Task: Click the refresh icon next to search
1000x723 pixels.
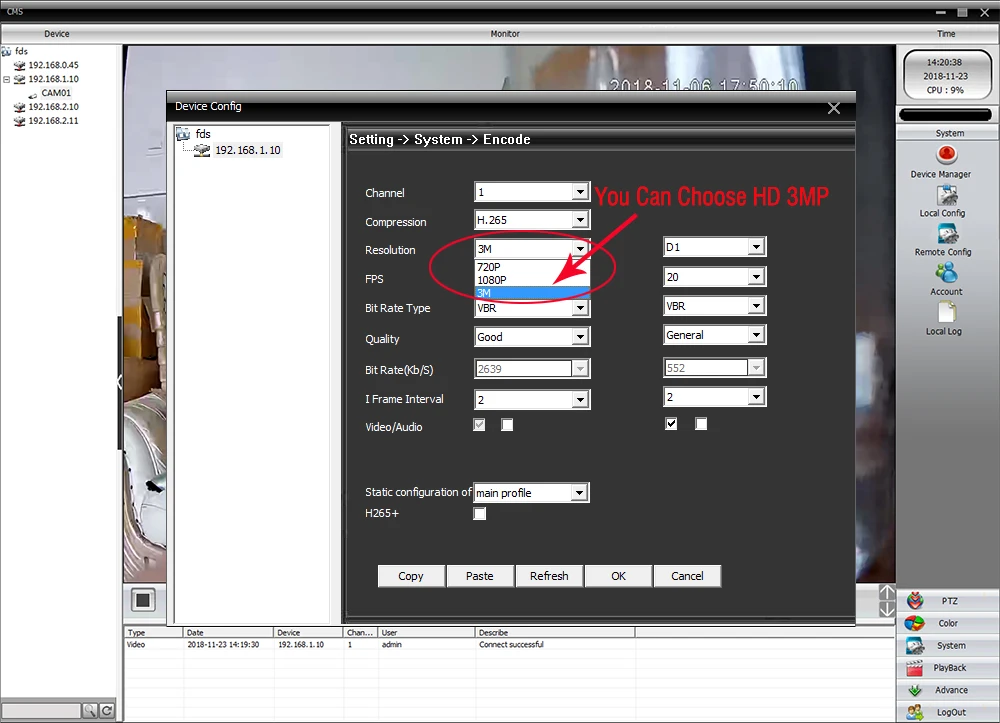Action: (107, 710)
